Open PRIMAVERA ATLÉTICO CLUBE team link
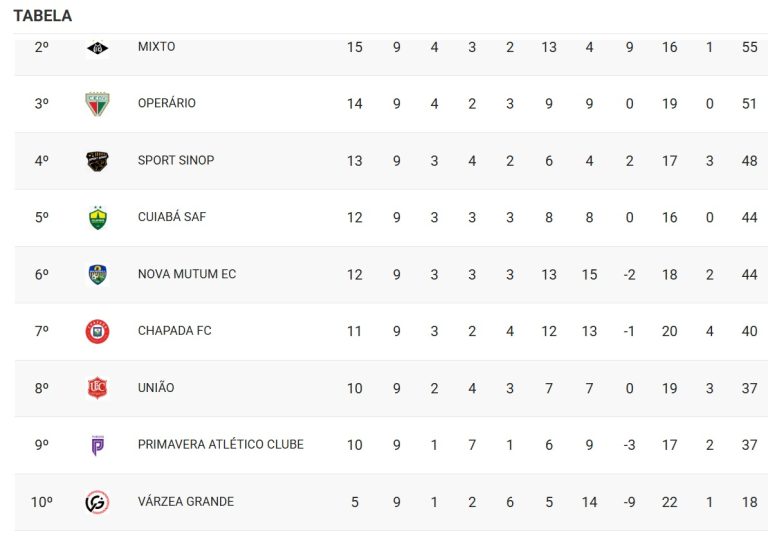 pos(221,444)
